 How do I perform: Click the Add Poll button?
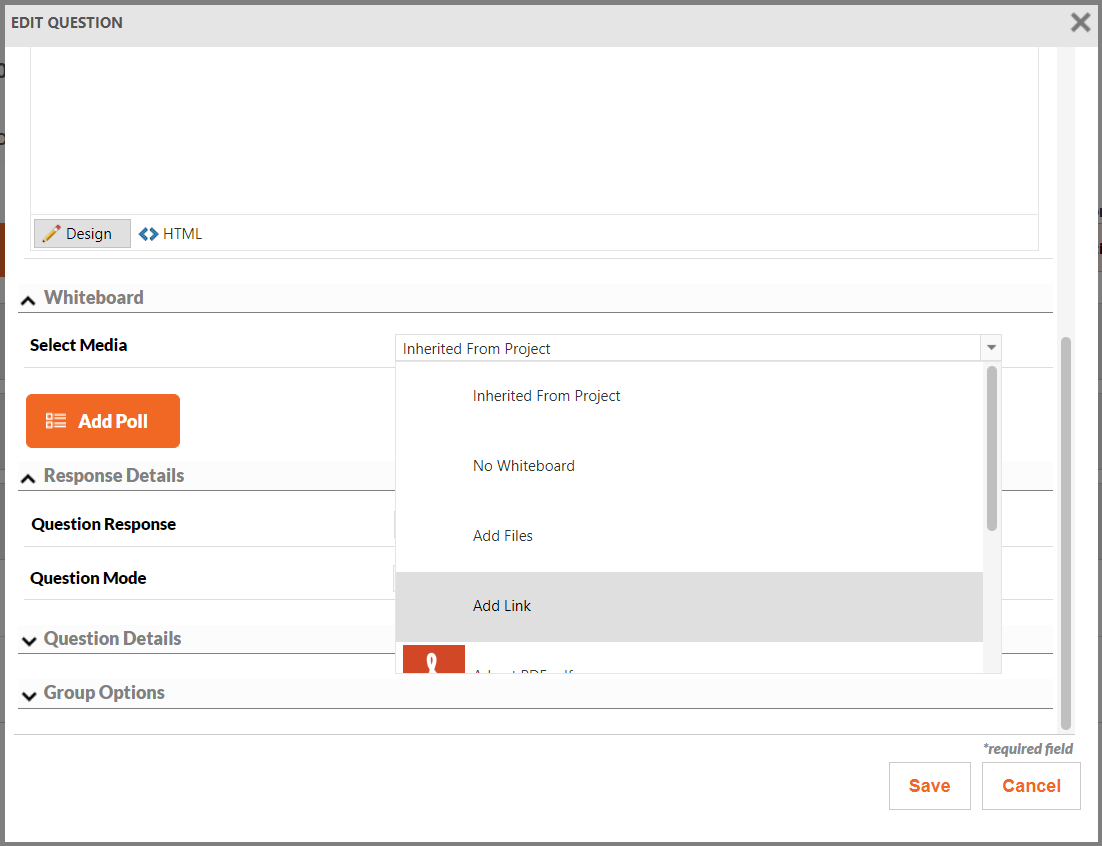[x=103, y=421]
